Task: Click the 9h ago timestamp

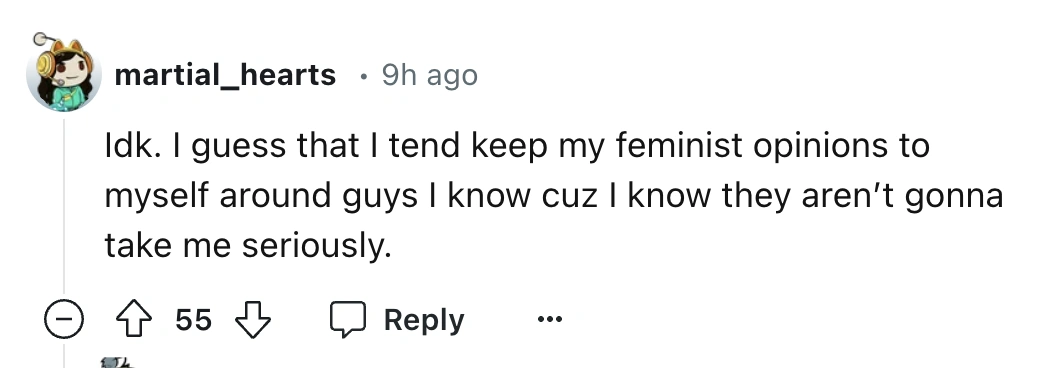Action: (429, 75)
